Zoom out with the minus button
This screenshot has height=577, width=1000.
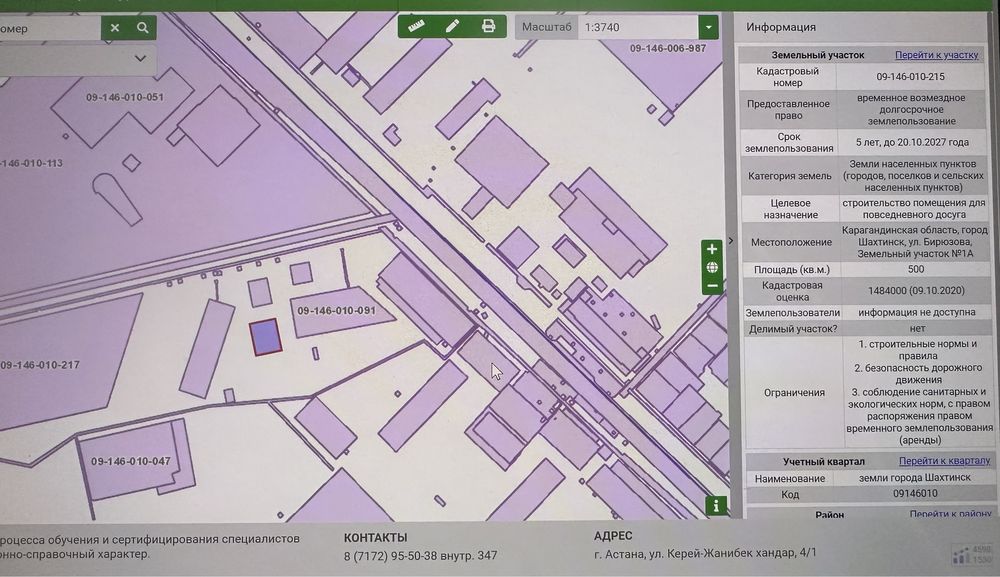(712, 286)
